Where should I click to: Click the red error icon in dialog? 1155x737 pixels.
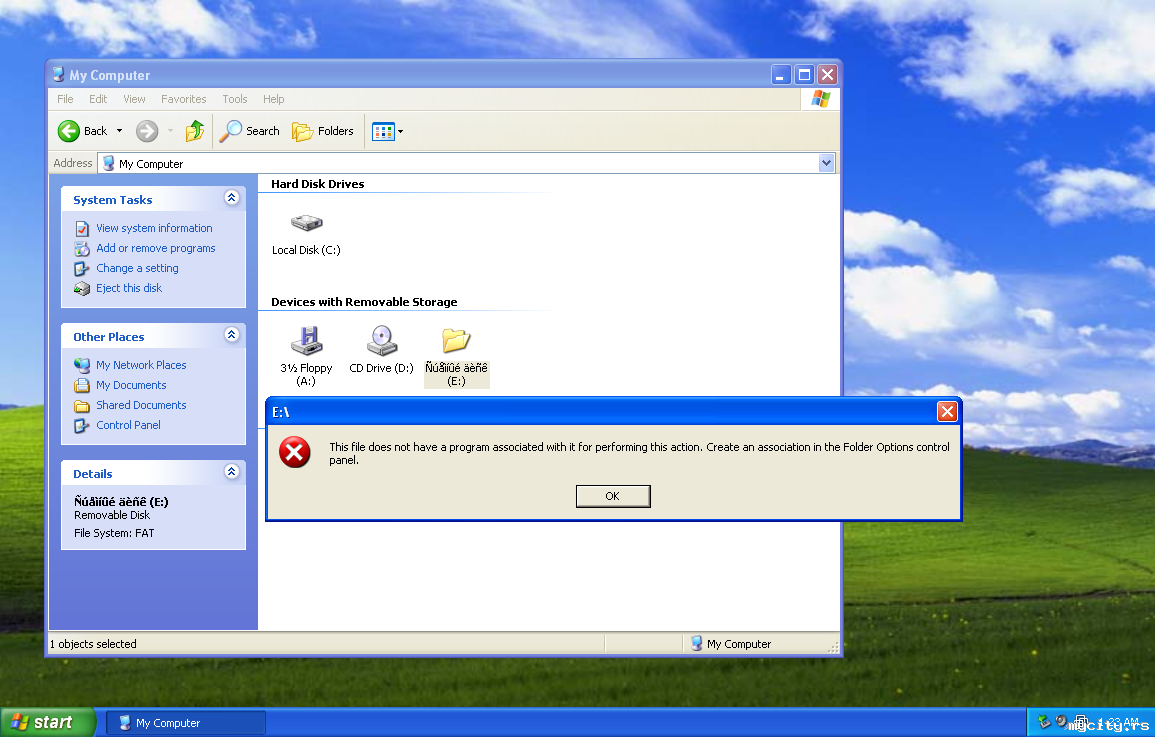pos(295,452)
